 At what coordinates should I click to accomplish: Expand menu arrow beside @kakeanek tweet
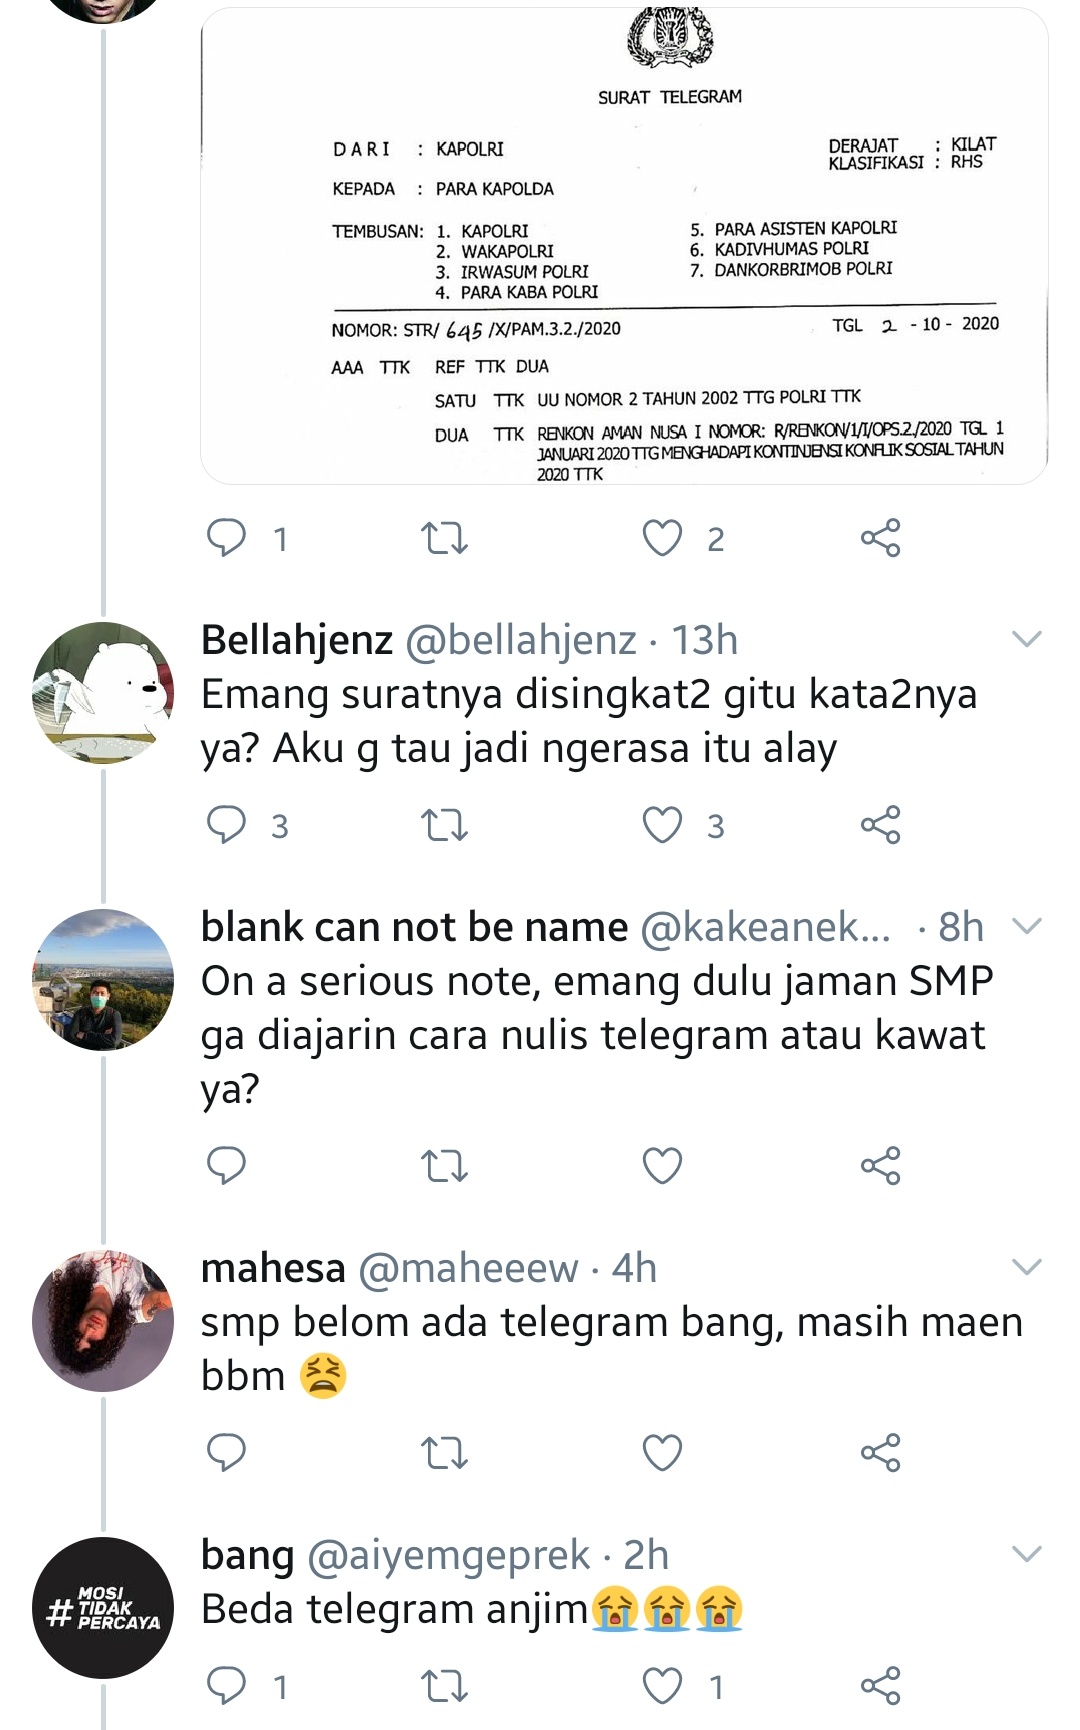point(1027,926)
